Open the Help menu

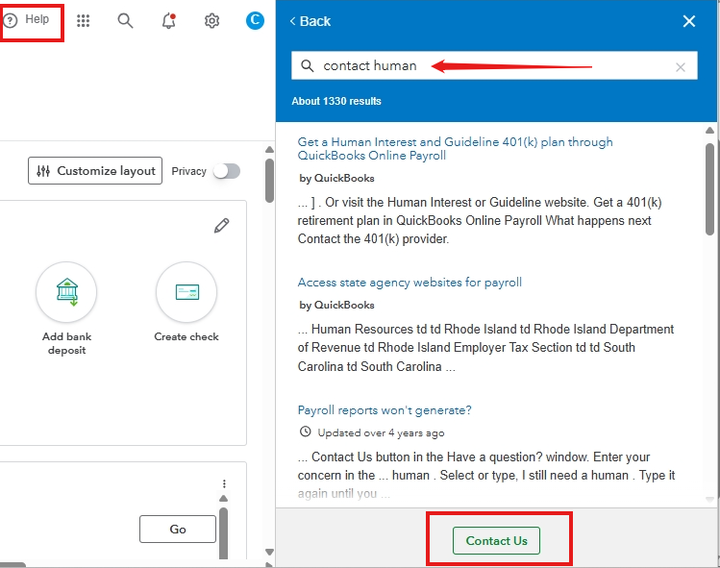[x=27, y=20]
